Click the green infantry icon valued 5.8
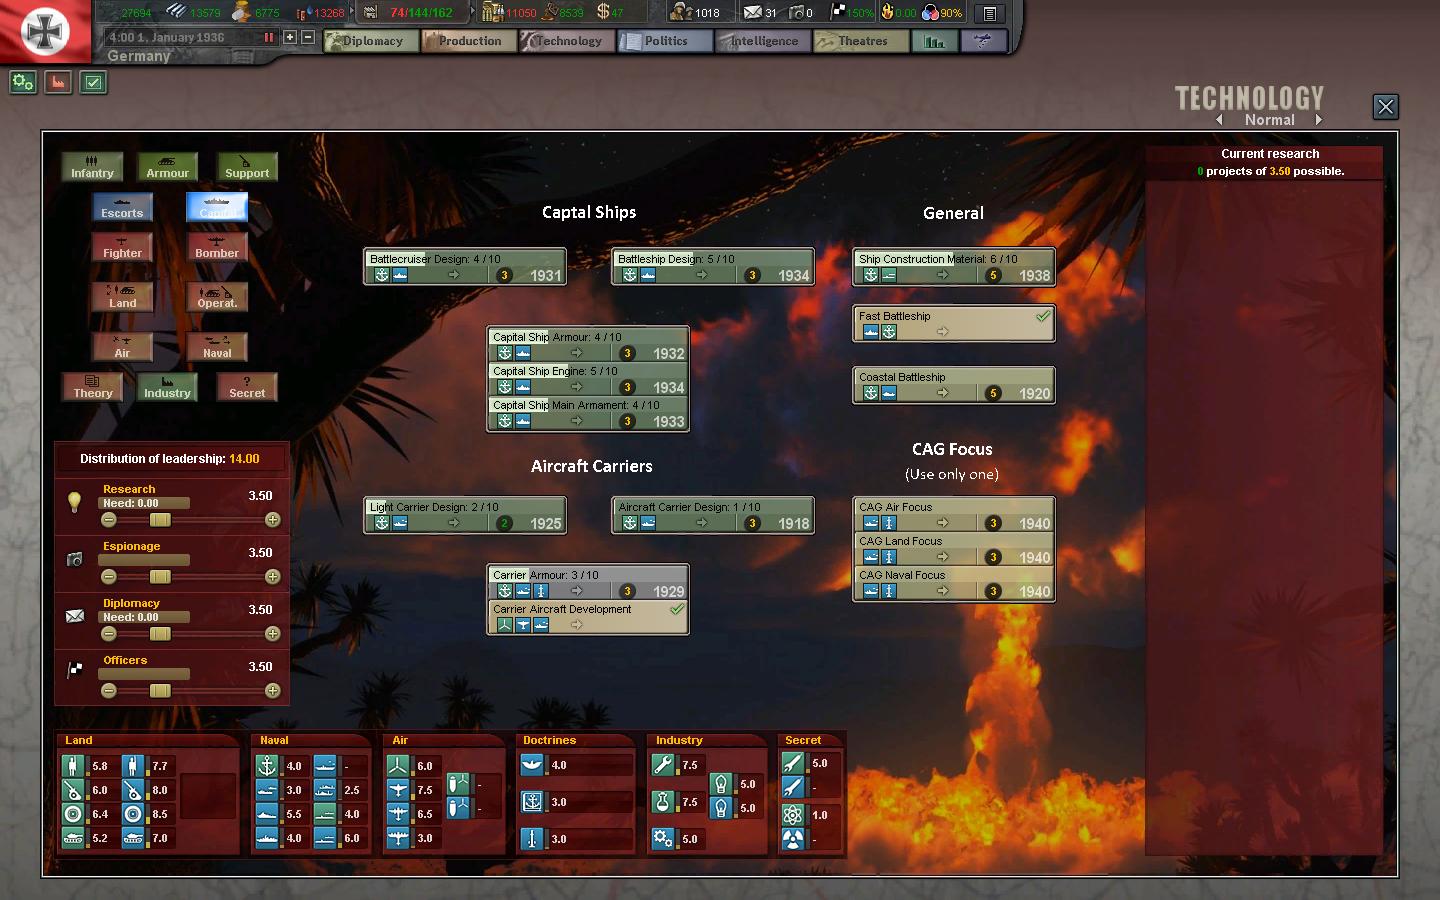Image resolution: width=1440 pixels, height=900 pixels. 73,766
